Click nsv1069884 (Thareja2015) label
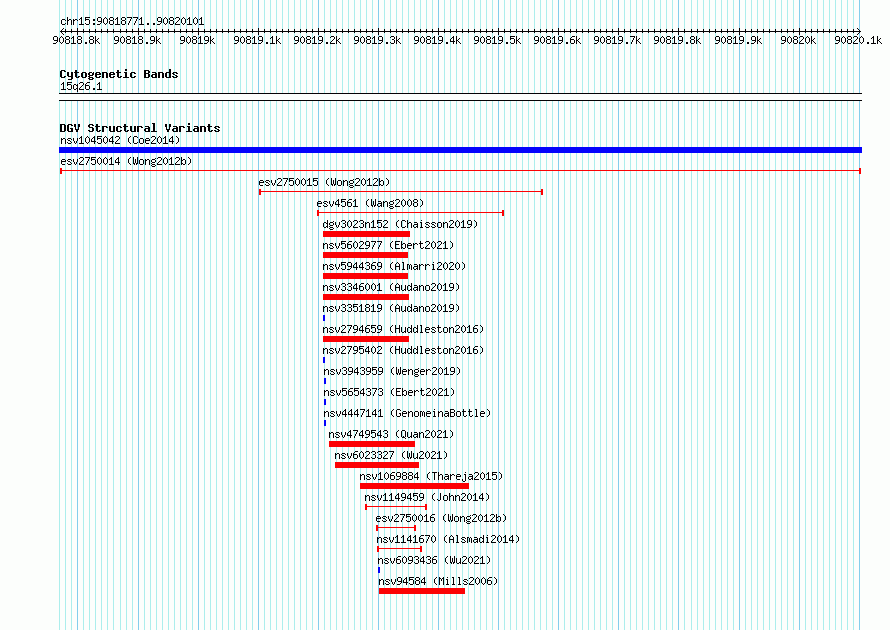The image size is (890, 630). [431, 476]
